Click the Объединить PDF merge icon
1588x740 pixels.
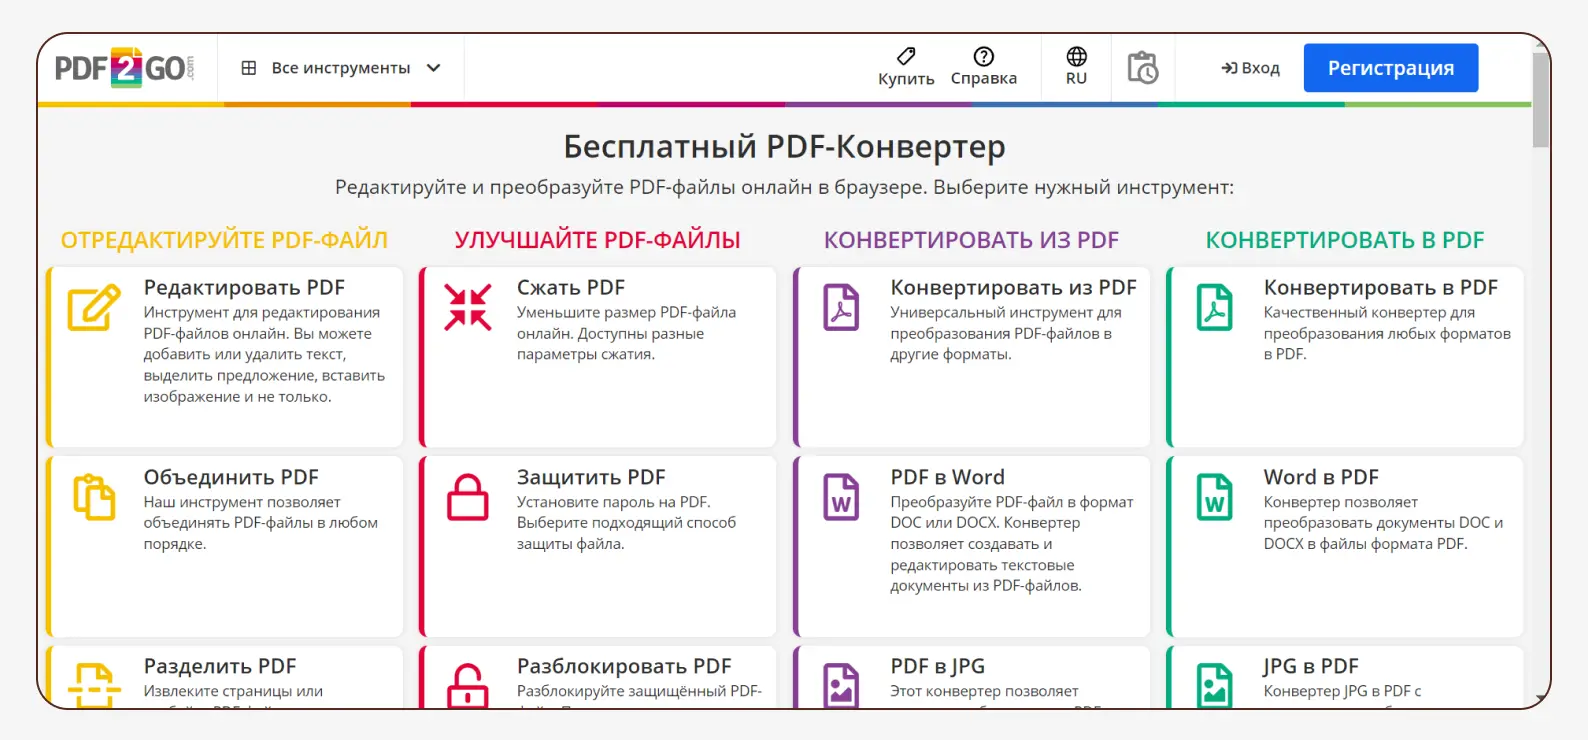[x=94, y=497]
